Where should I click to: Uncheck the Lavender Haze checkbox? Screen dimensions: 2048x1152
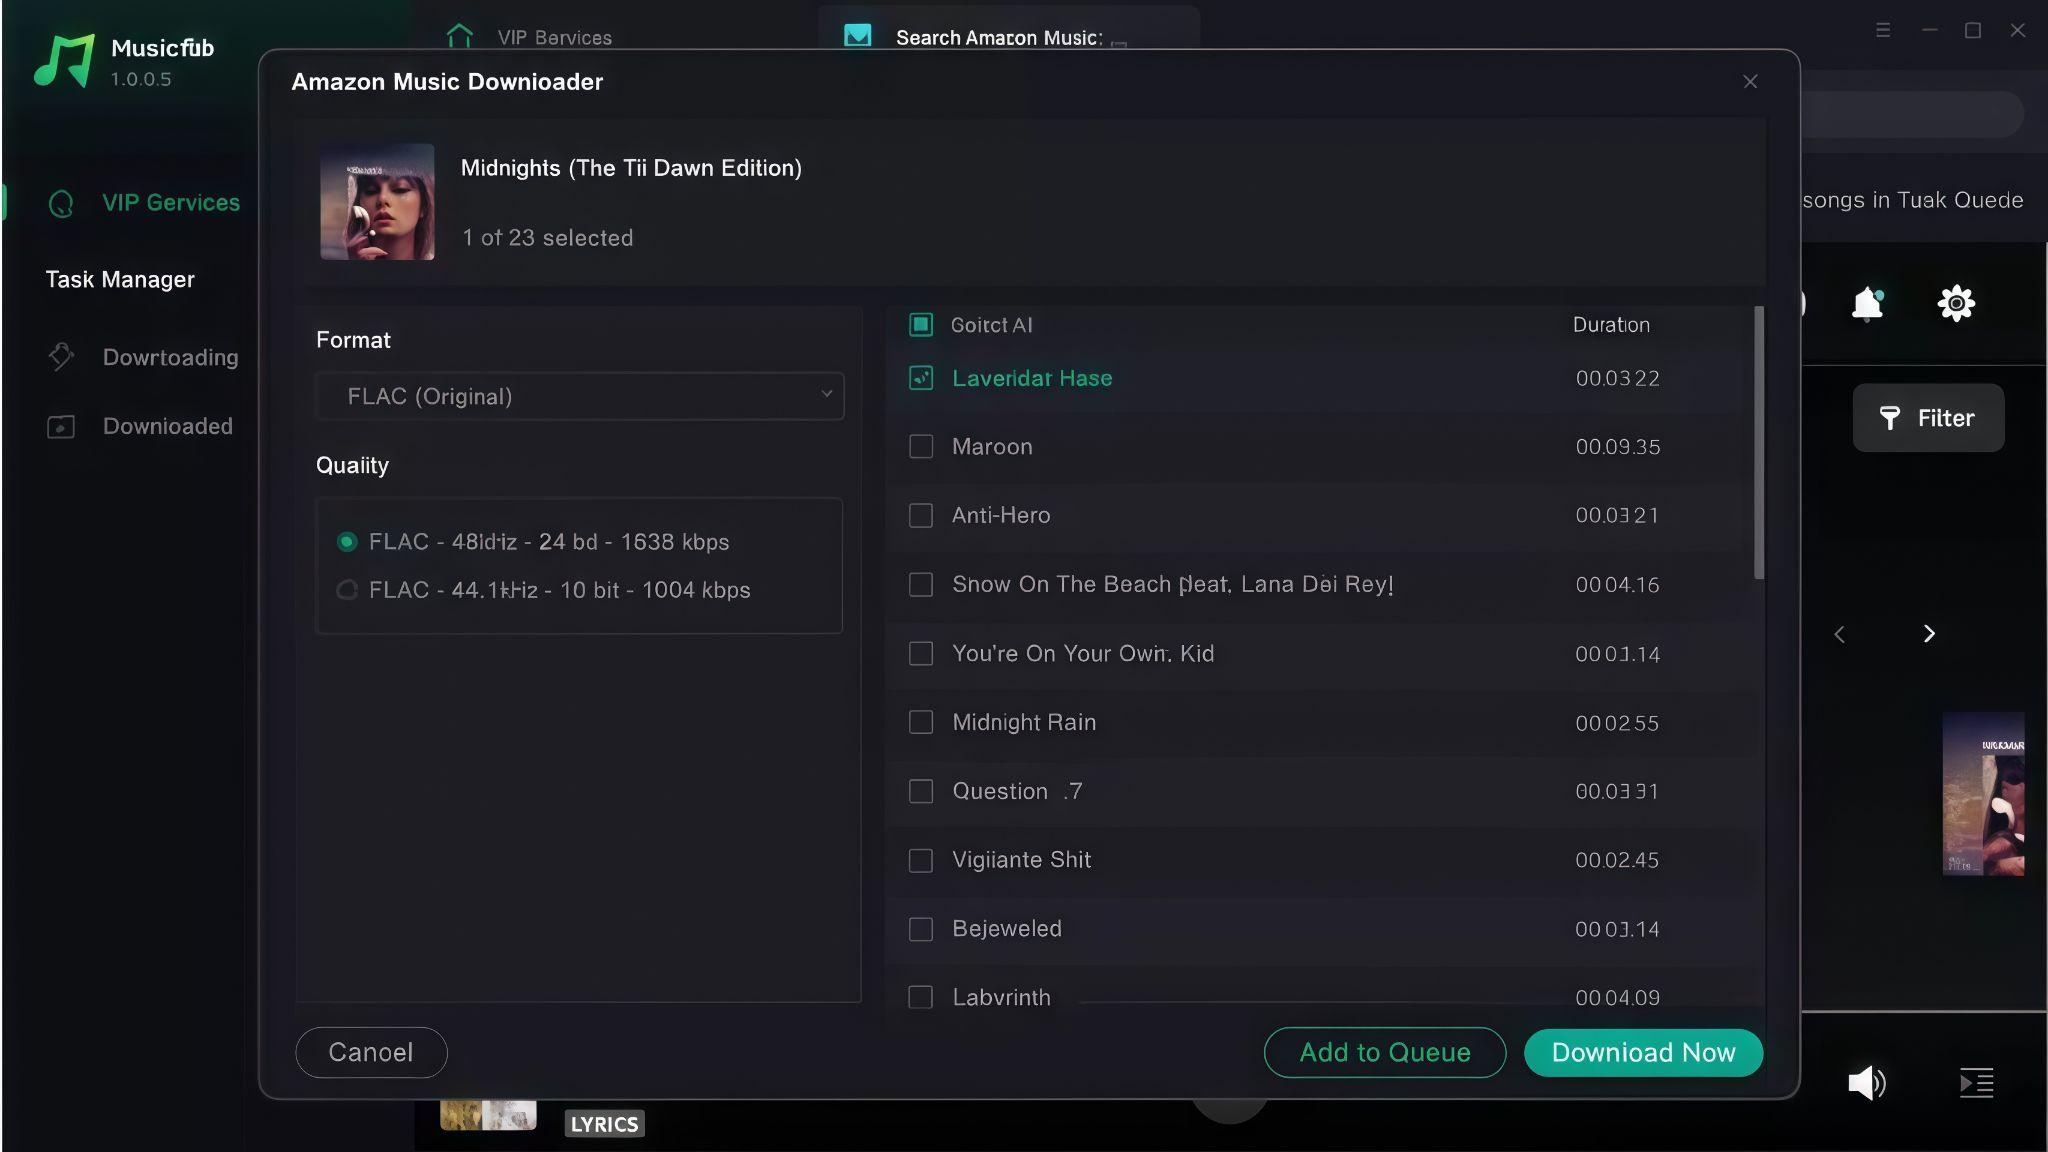tap(921, 378)
